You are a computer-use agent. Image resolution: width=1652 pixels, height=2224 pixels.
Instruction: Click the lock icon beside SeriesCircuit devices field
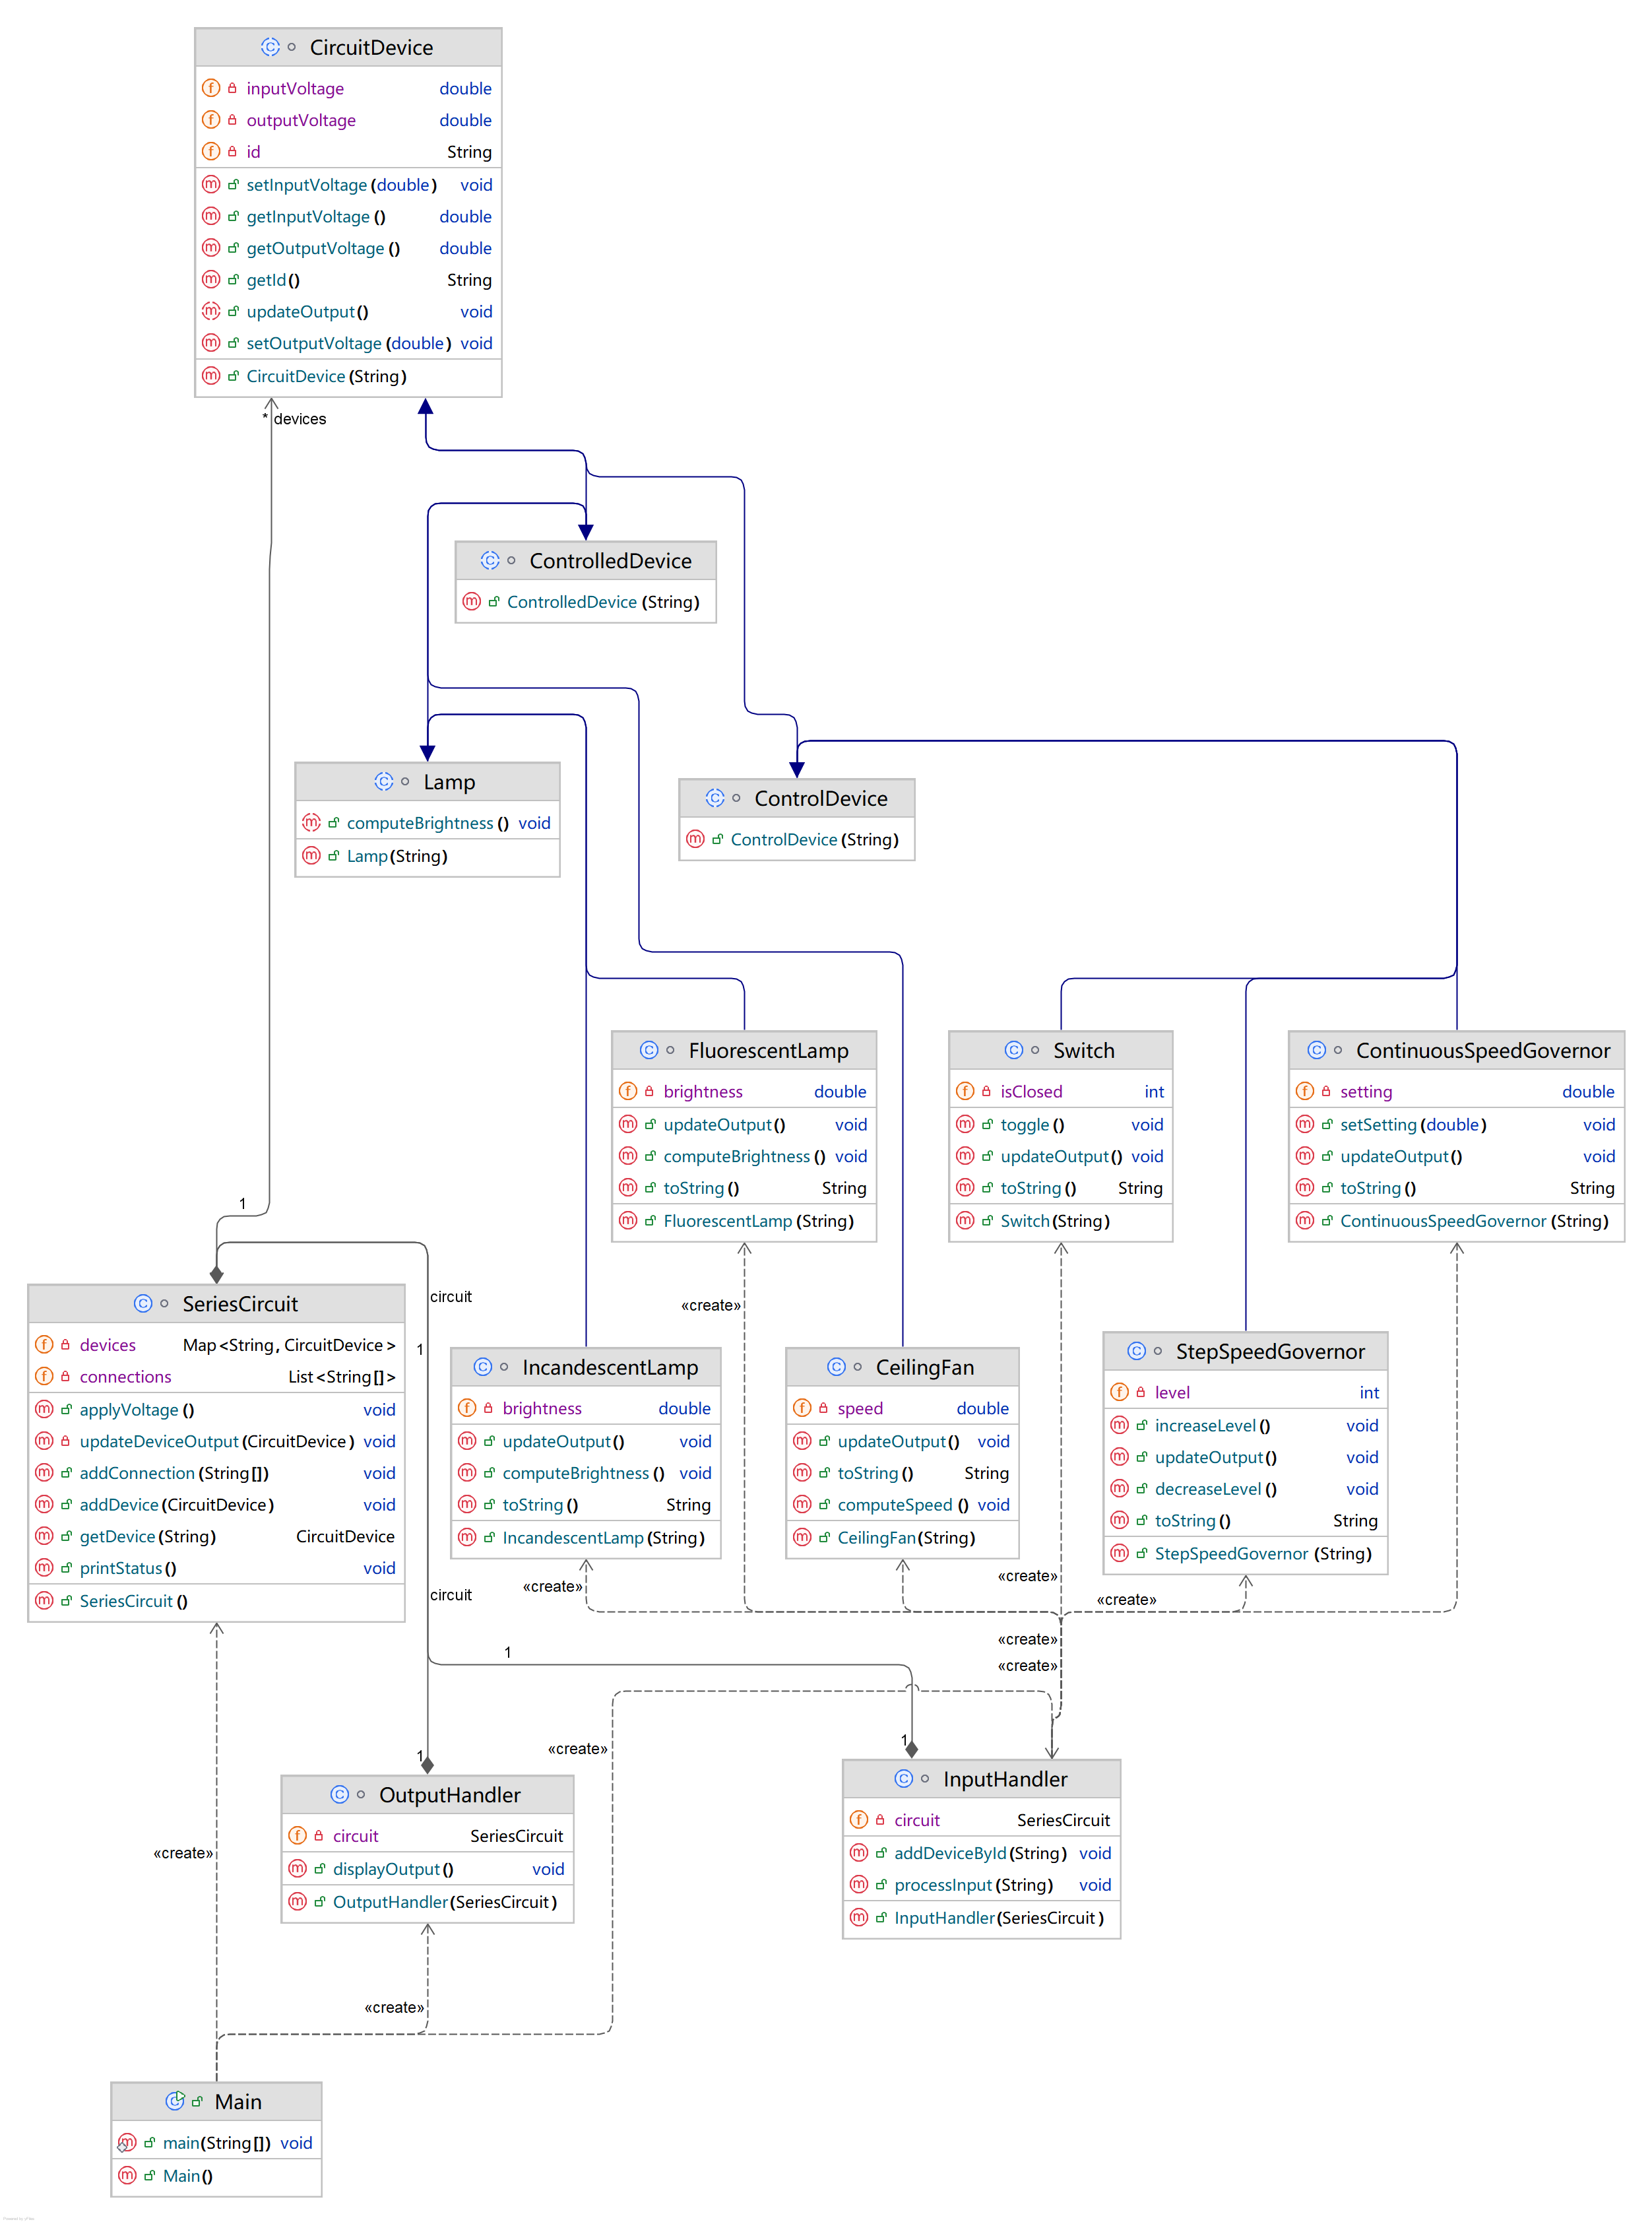point(65,1344)
